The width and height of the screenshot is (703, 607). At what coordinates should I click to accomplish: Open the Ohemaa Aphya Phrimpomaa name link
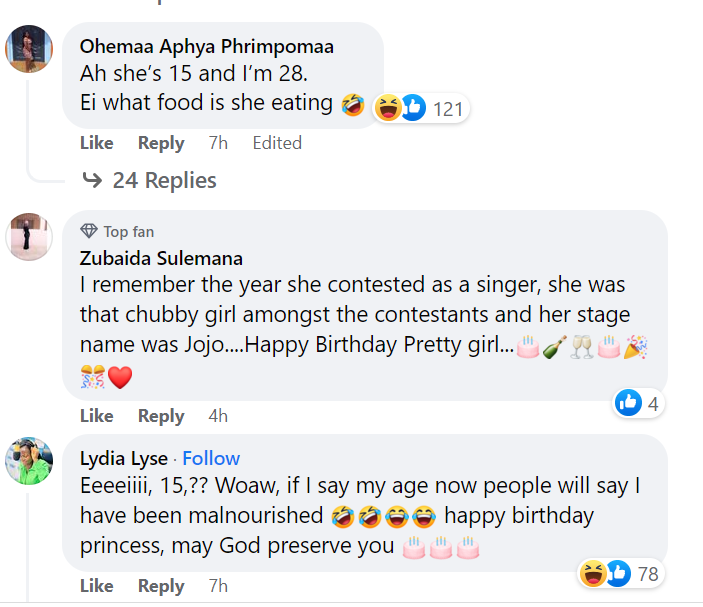click(206, 47)
